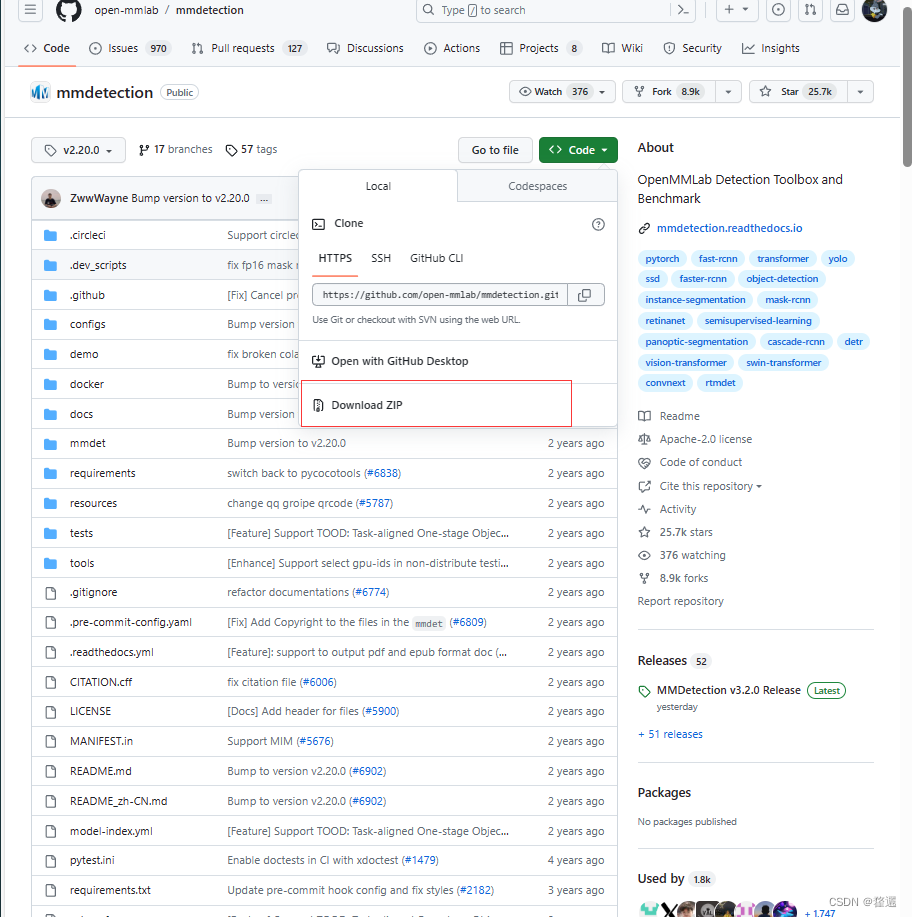912x917 pixels.
Task: Open MMDetection v3.2.0 Release
Action: [x=728, y=690]
